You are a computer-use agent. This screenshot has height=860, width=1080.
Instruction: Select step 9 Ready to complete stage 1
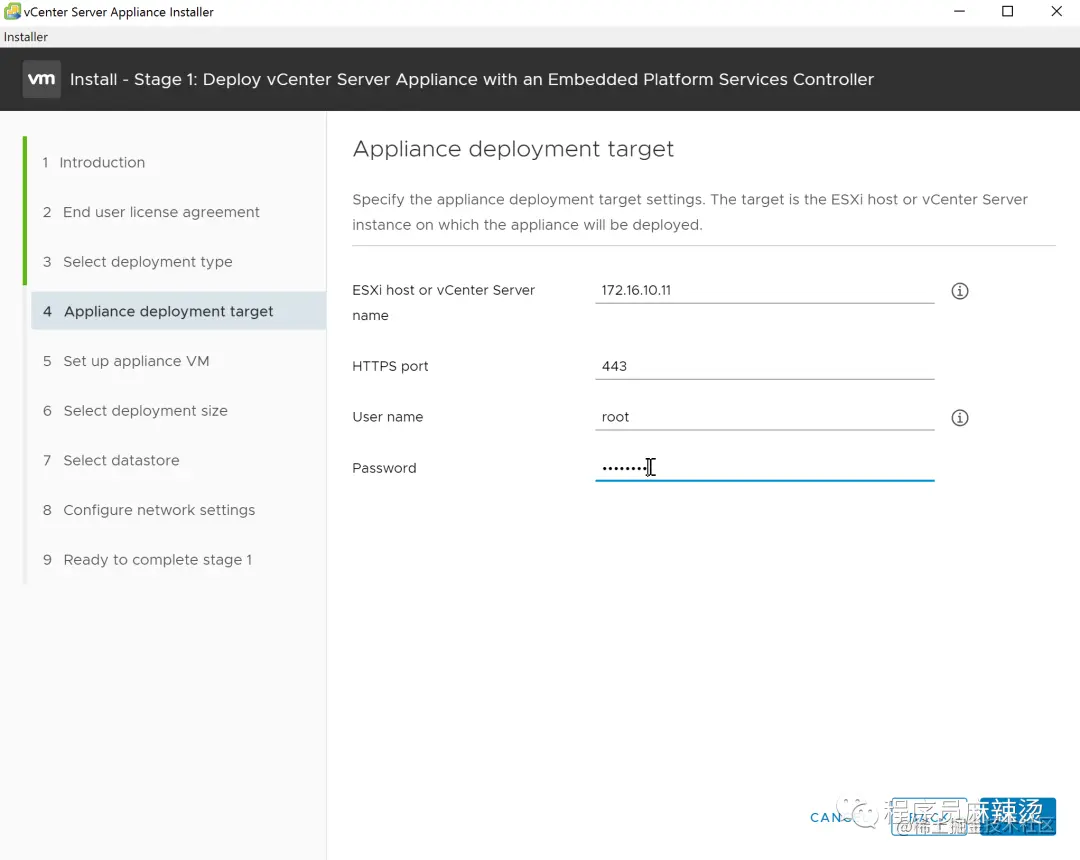(148, 560)
